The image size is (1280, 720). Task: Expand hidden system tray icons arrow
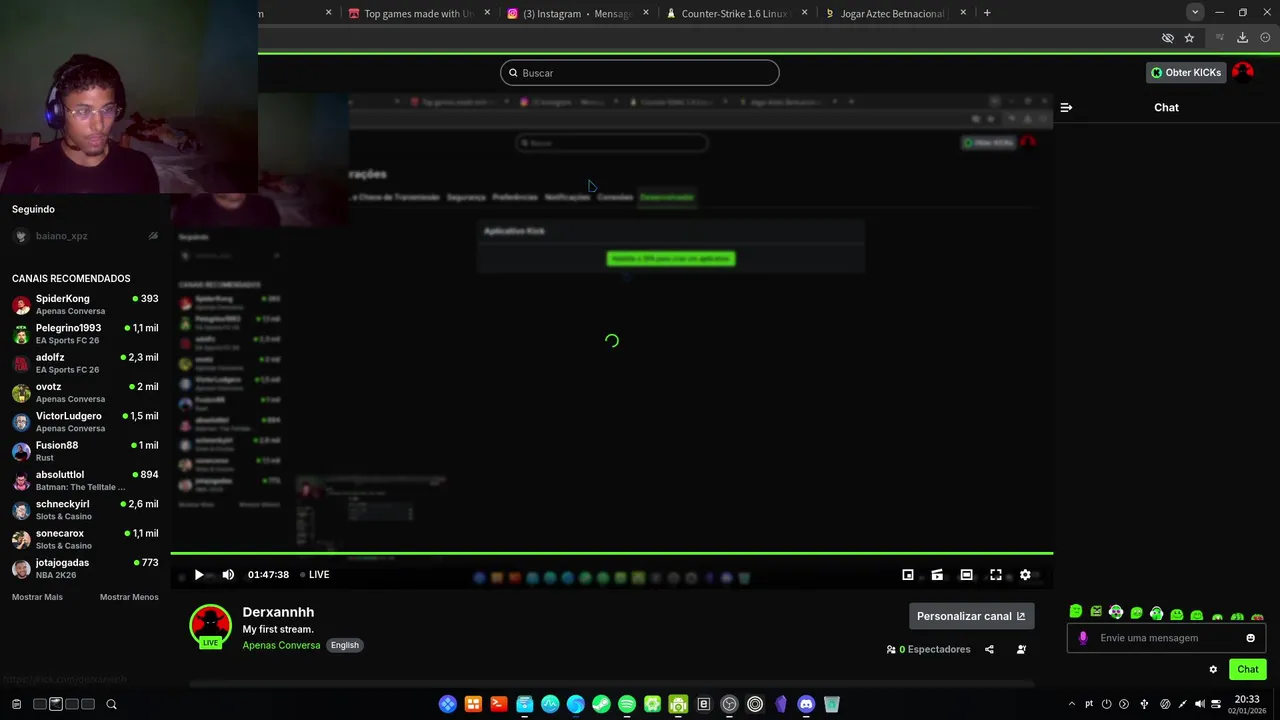(x=1071, y=704)
